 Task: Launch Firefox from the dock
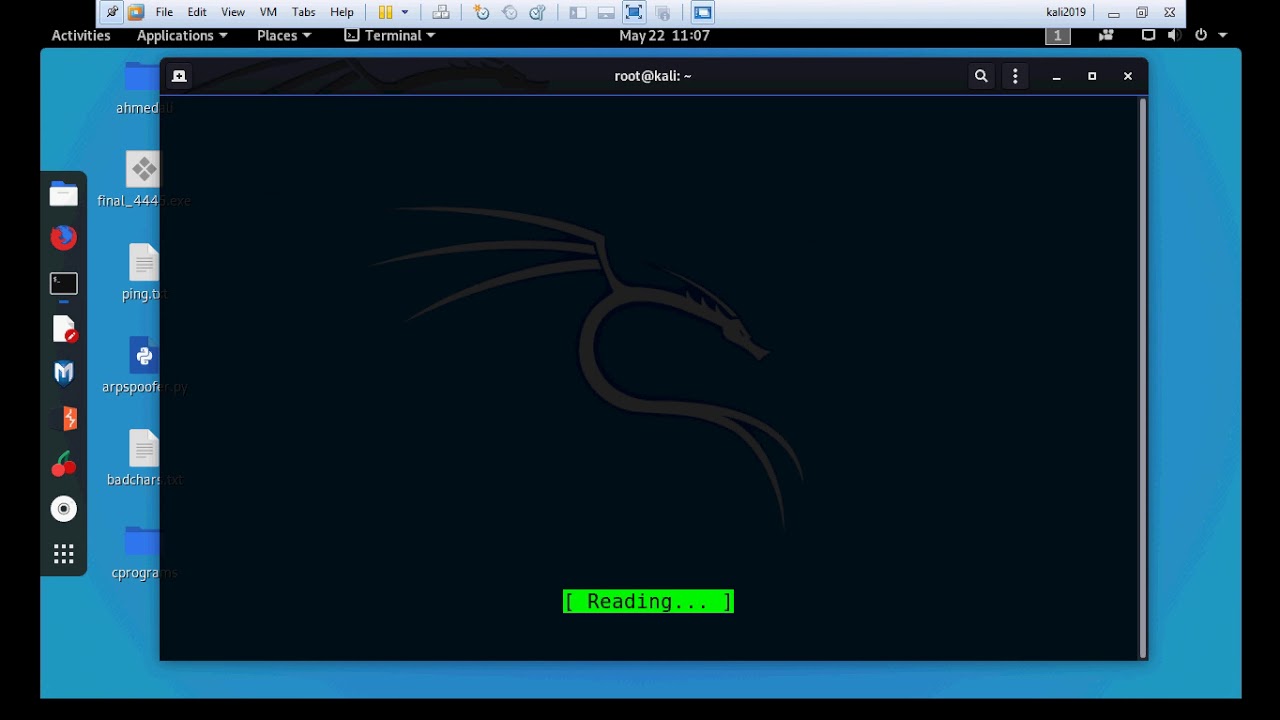(64, 238)
